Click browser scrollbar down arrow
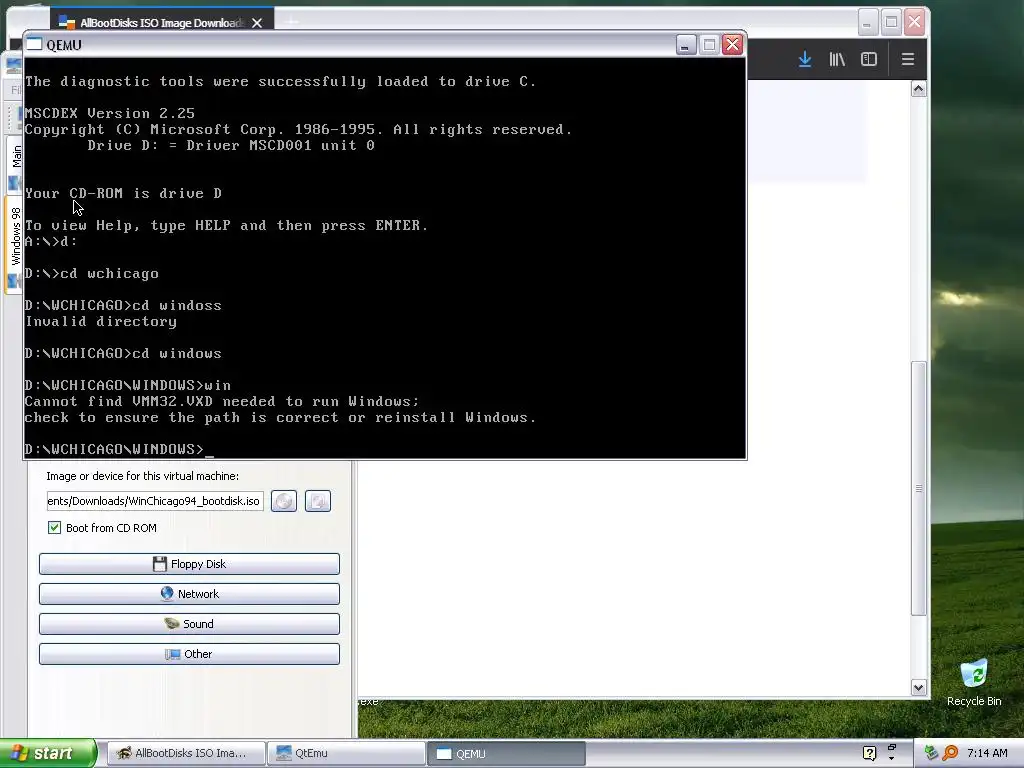 click(x=919, y=687)
